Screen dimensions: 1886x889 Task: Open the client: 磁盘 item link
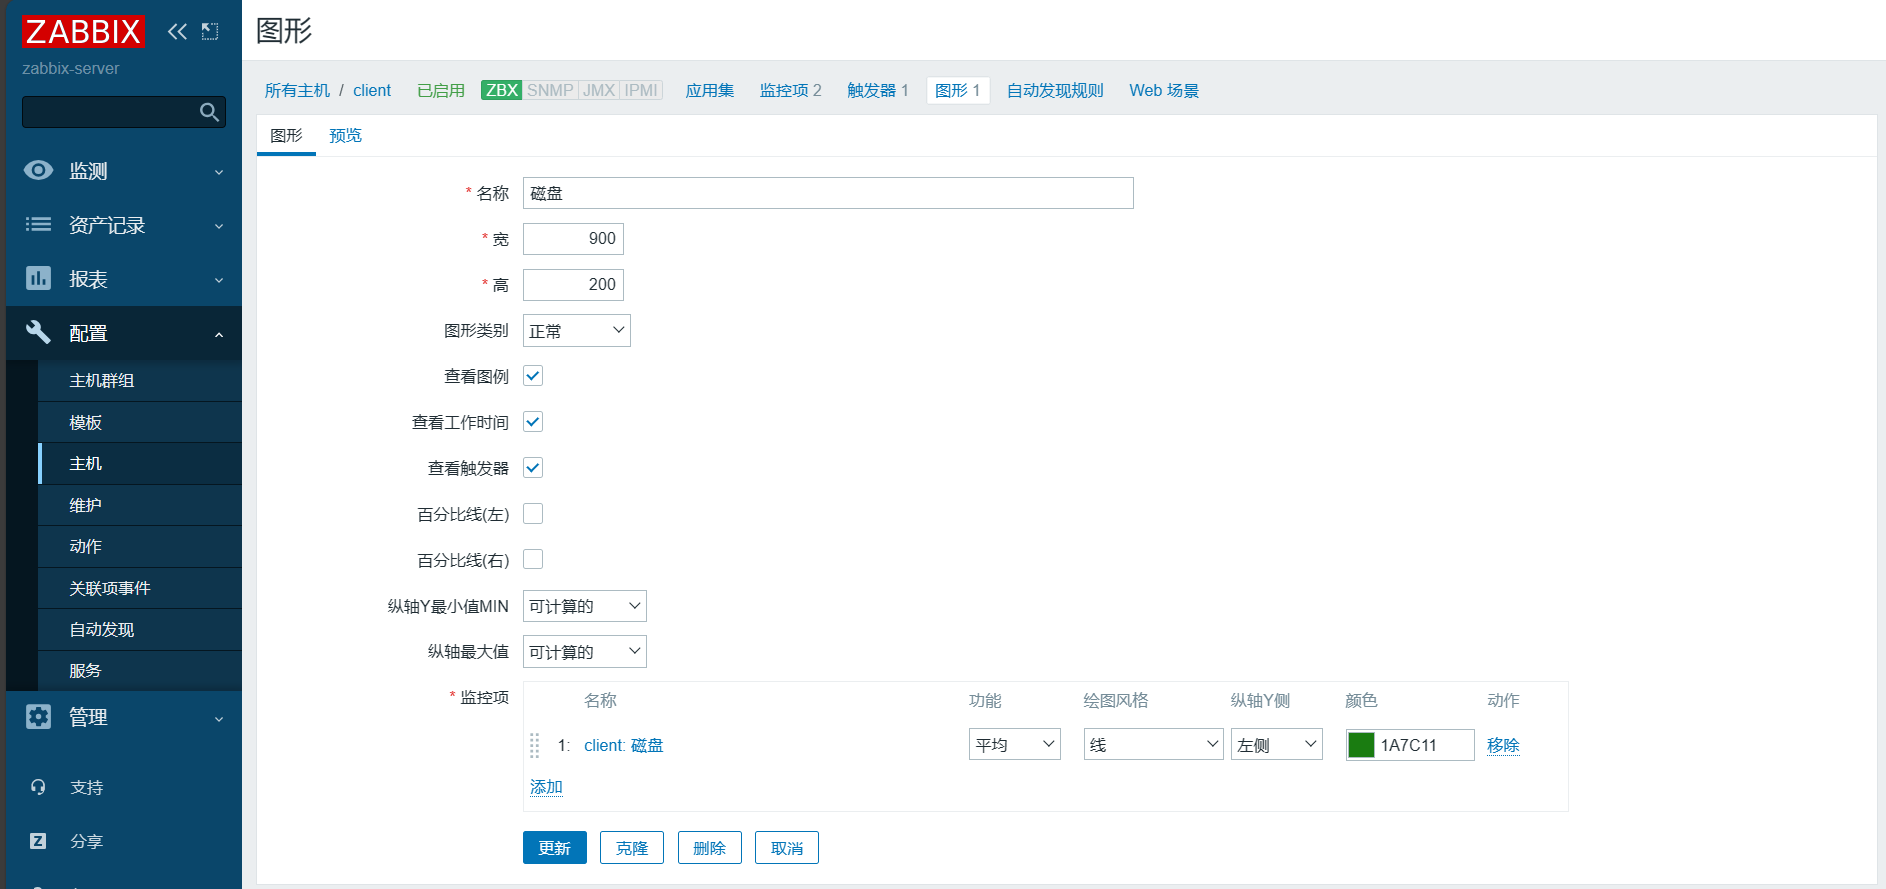click(x=624, y=745)
